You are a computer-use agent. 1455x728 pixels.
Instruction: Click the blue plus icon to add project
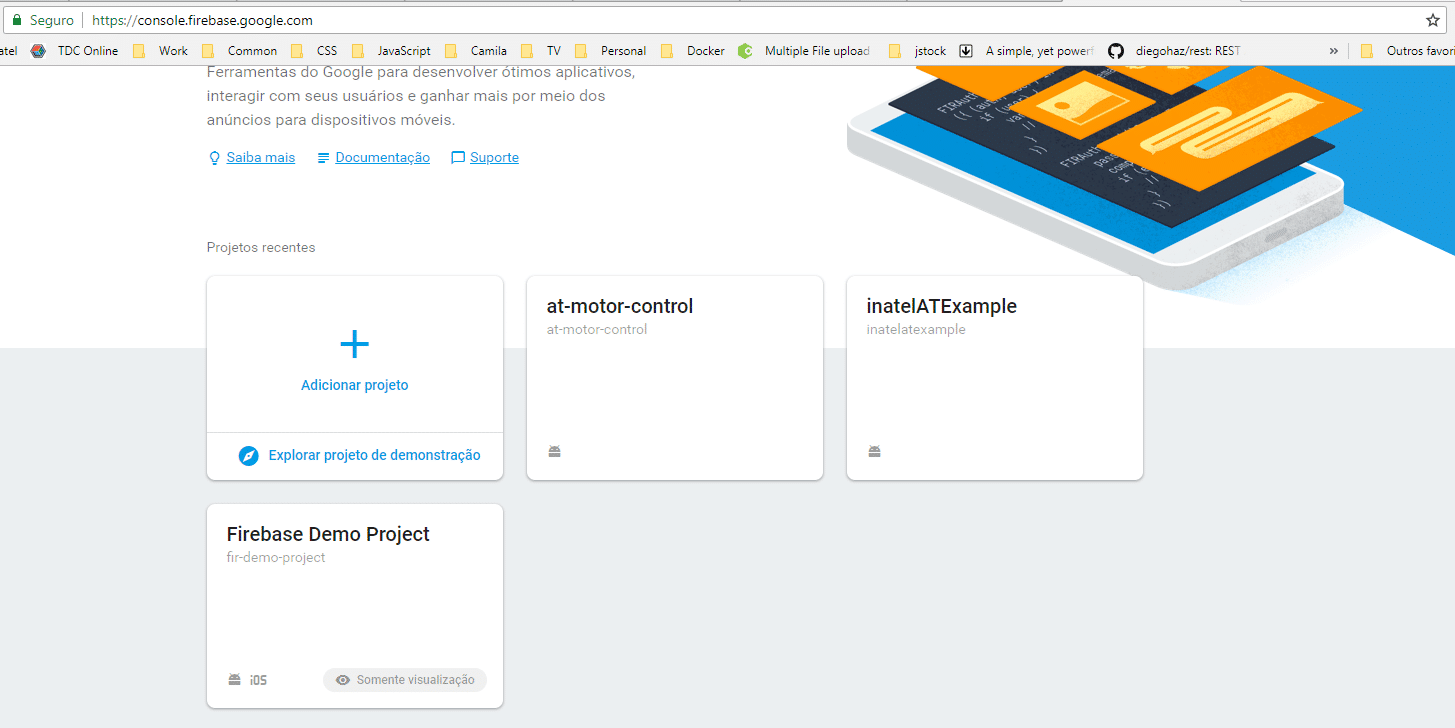[355, 345]
